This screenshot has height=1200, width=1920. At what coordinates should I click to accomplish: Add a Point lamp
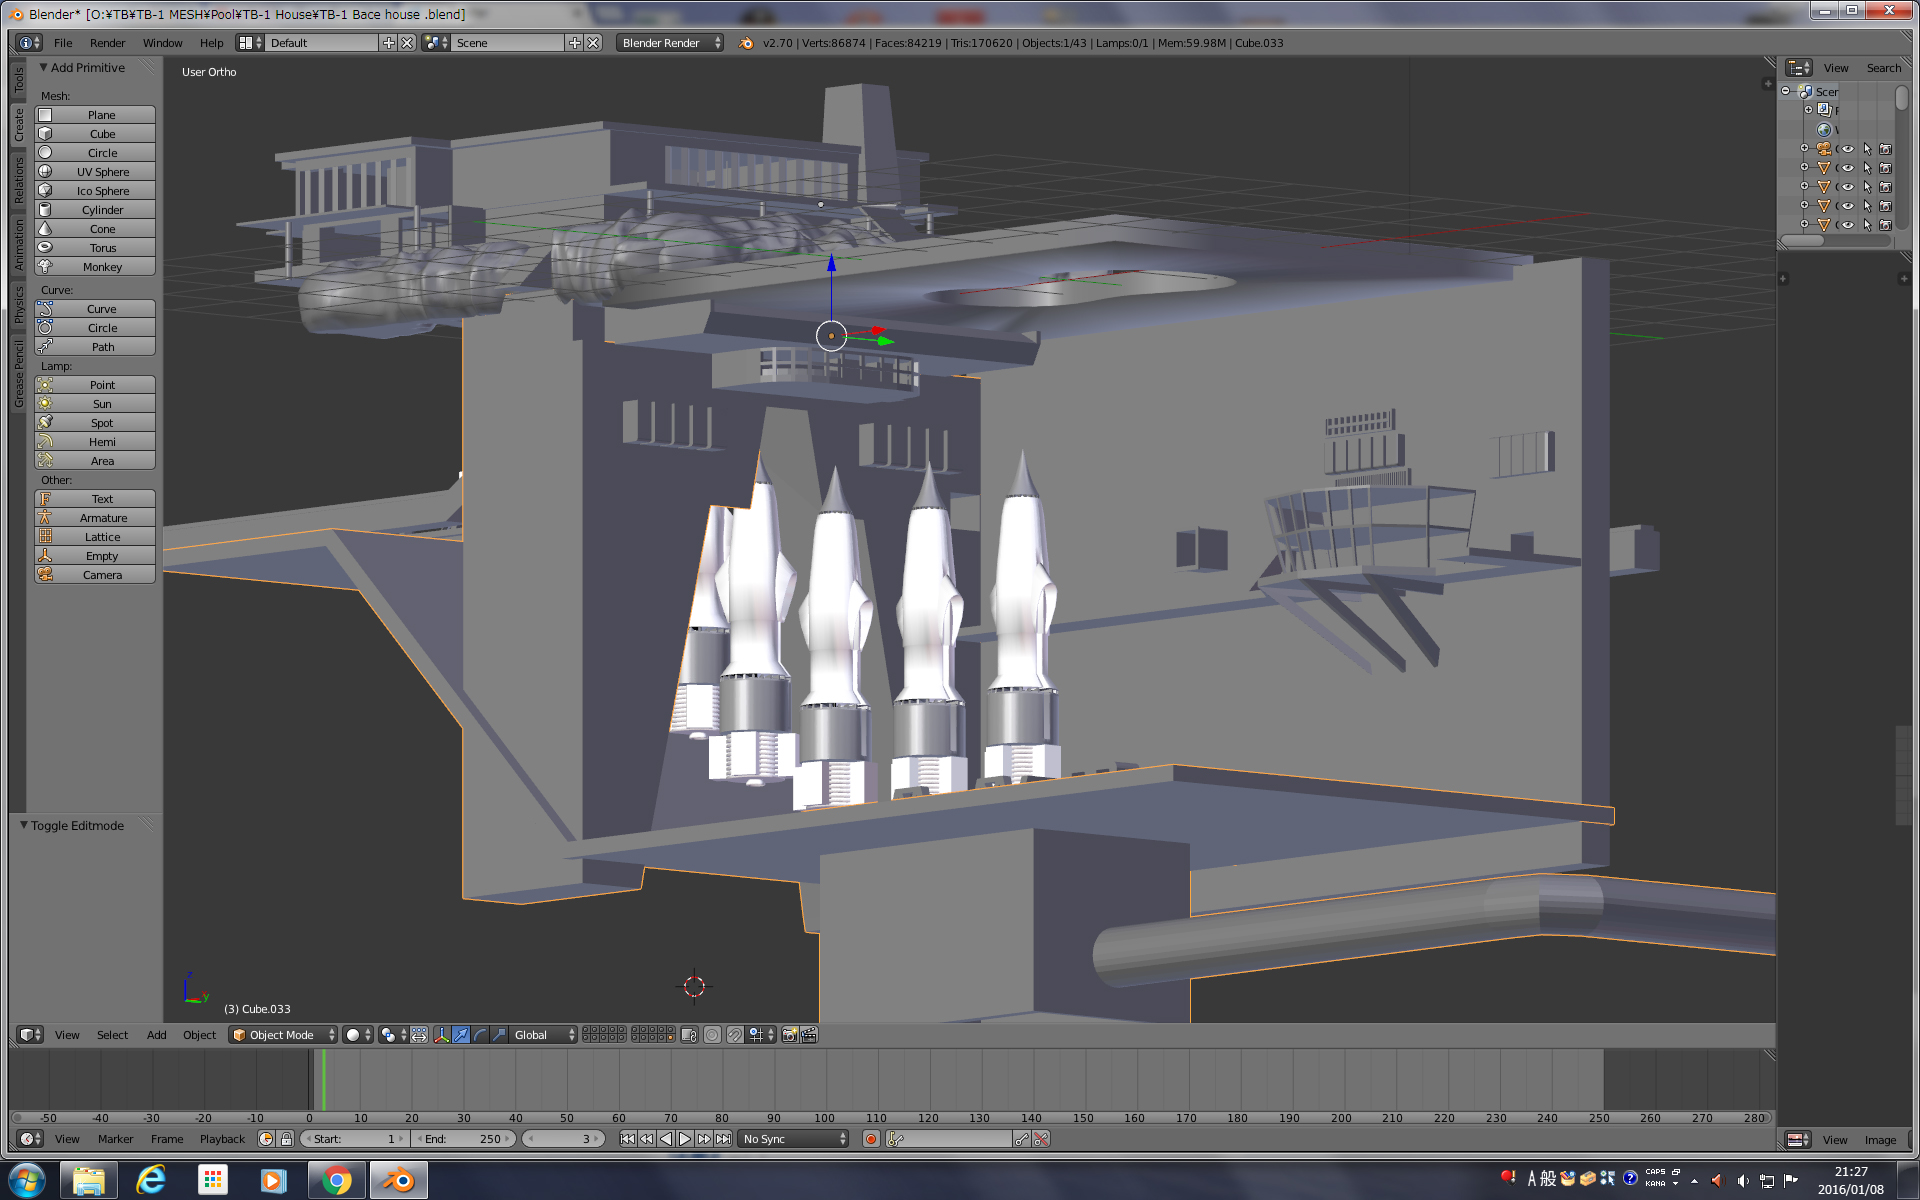pos(95,385)
